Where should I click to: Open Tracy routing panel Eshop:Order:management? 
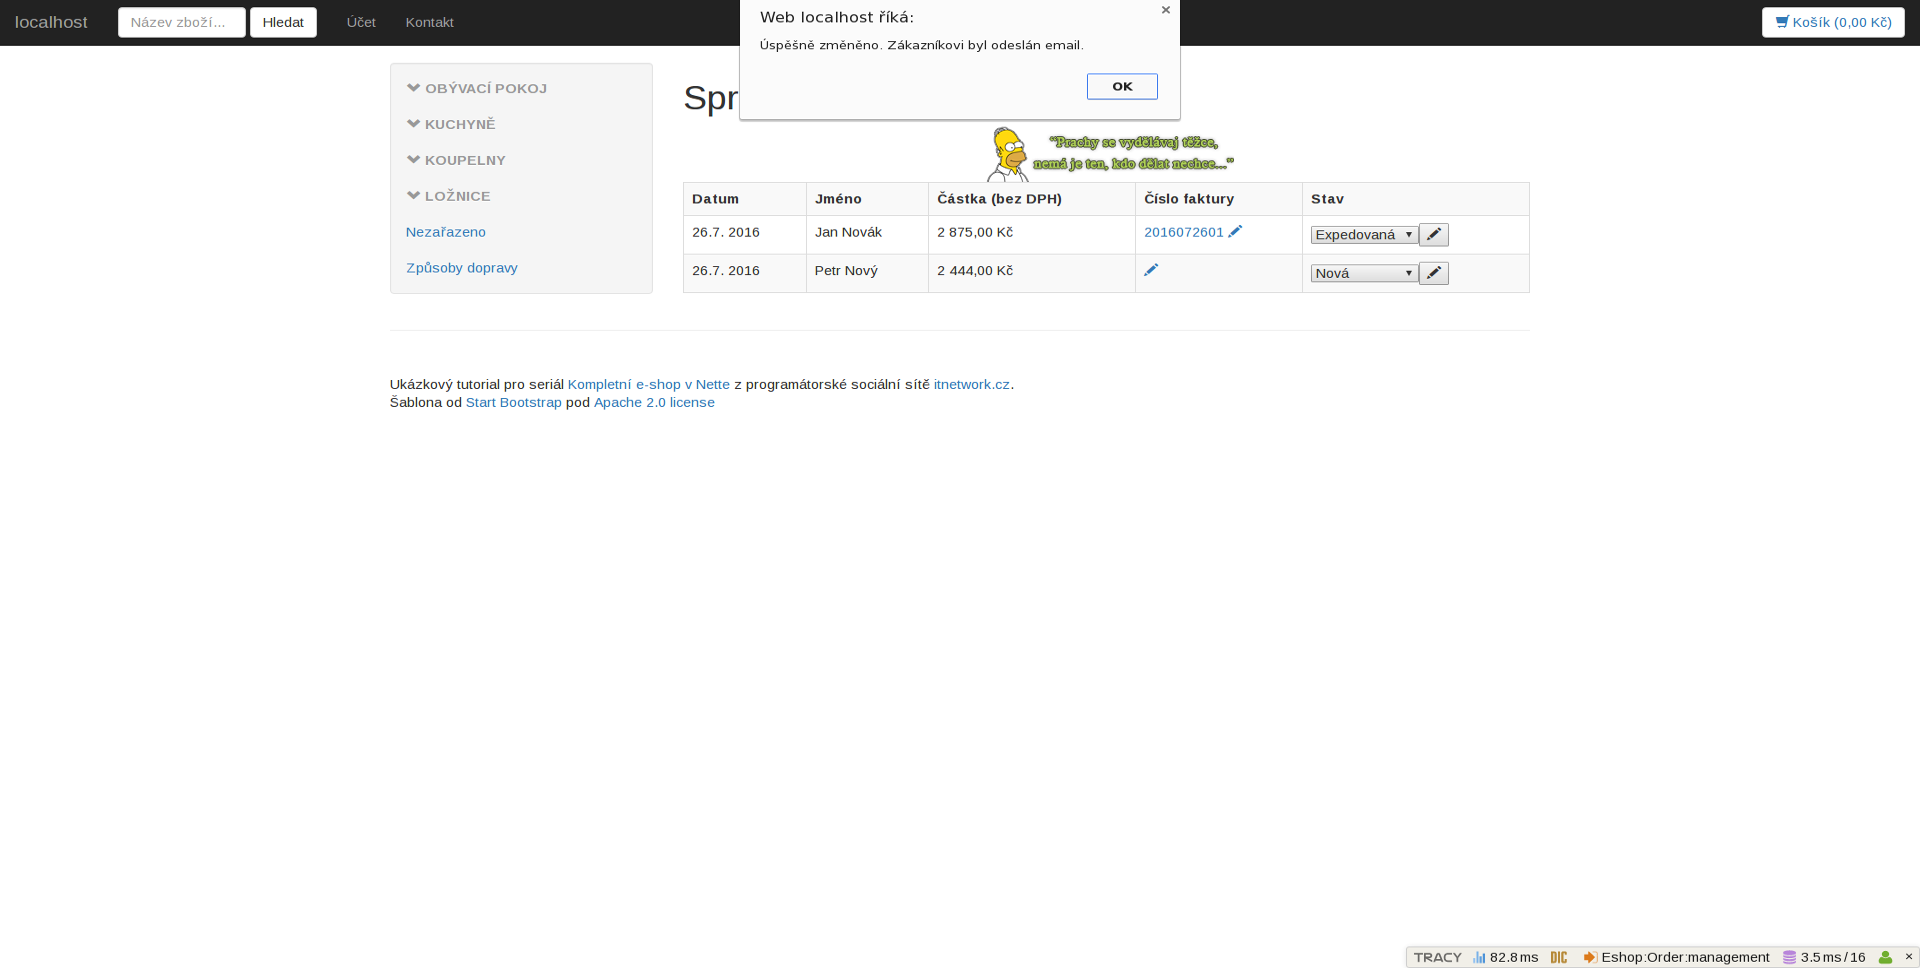coord(1677,957)
